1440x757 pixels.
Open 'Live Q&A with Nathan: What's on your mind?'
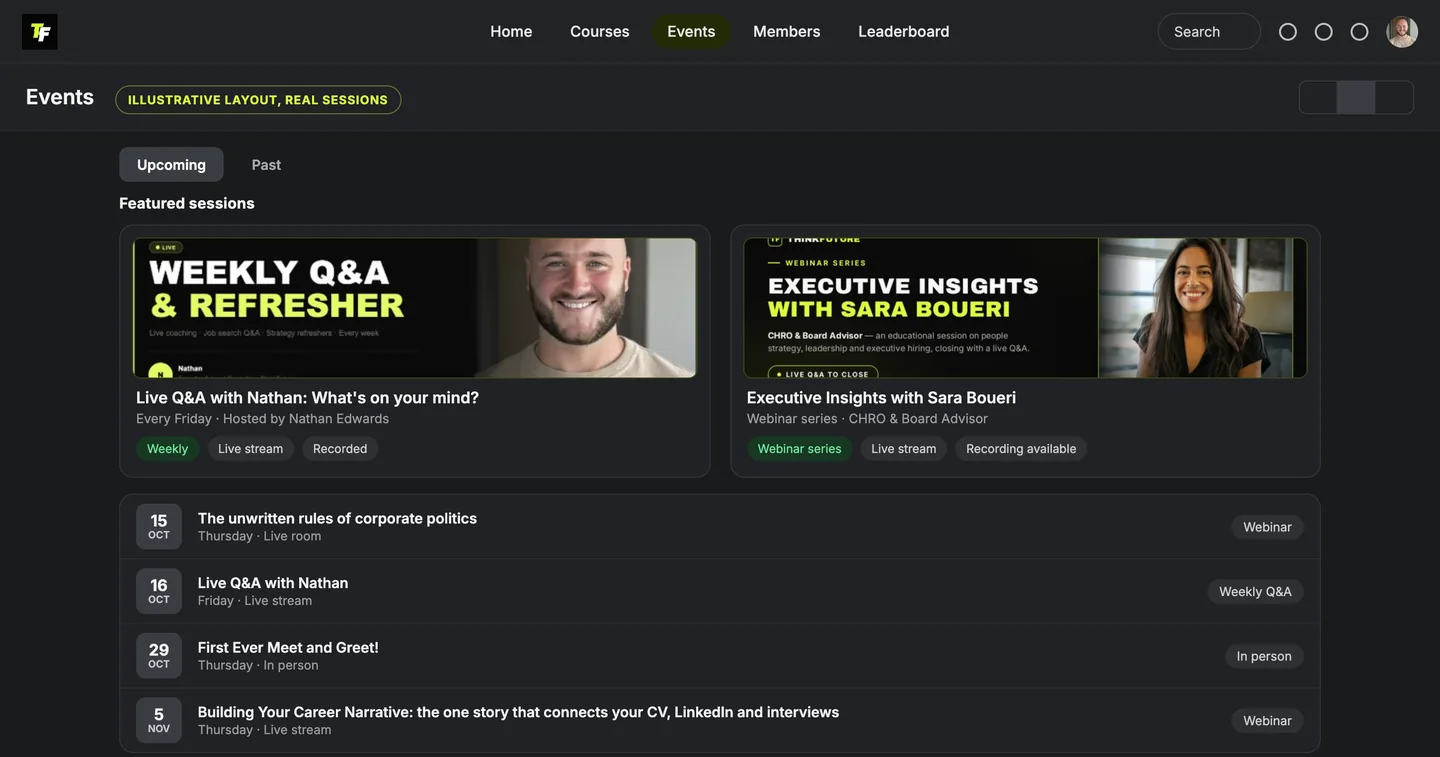307,397
